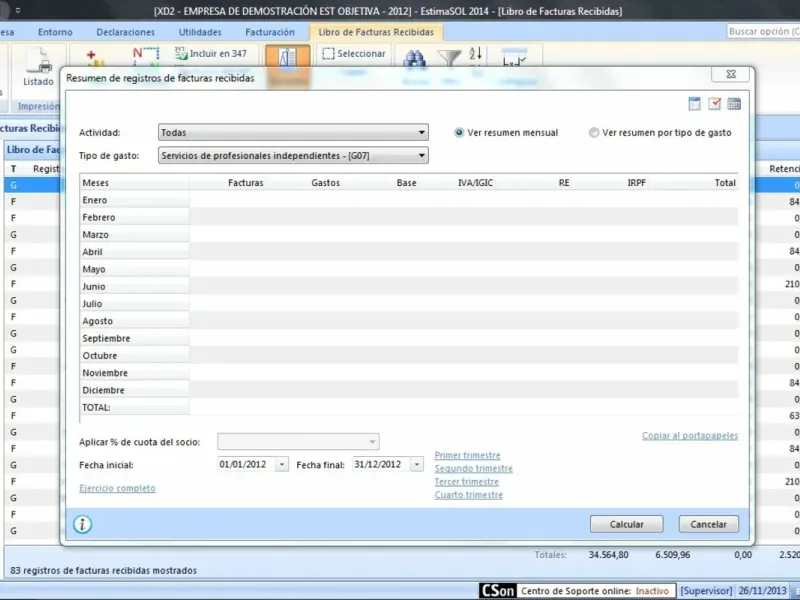Click the Segundo trimestre link
This screenshot has height=600, width=800.
click(473, 468)
